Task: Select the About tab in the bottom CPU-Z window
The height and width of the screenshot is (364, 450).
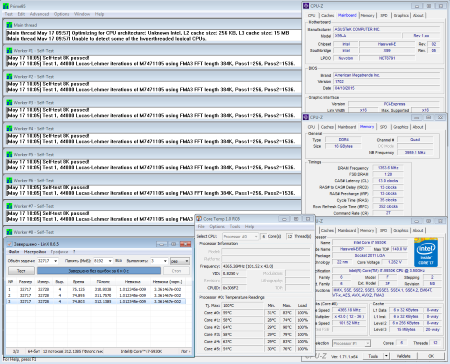Action: coord(418,230)
